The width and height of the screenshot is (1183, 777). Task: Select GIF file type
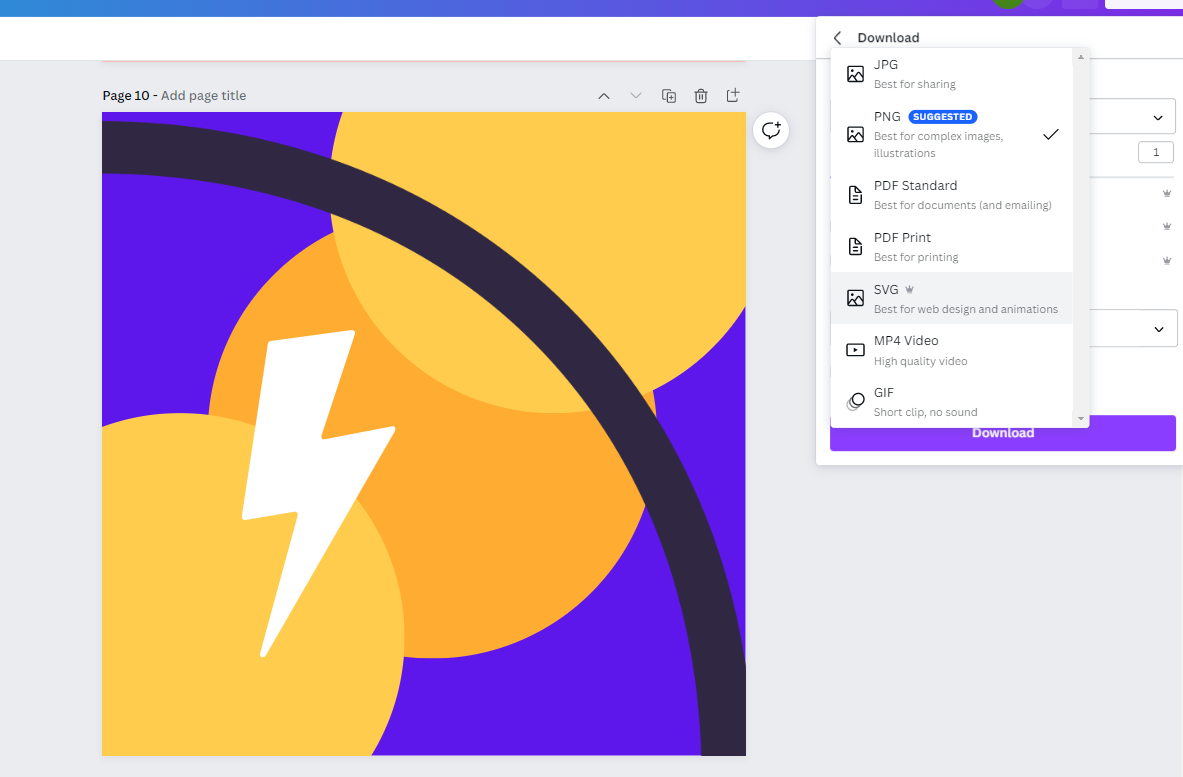click(x=951, y=402)
